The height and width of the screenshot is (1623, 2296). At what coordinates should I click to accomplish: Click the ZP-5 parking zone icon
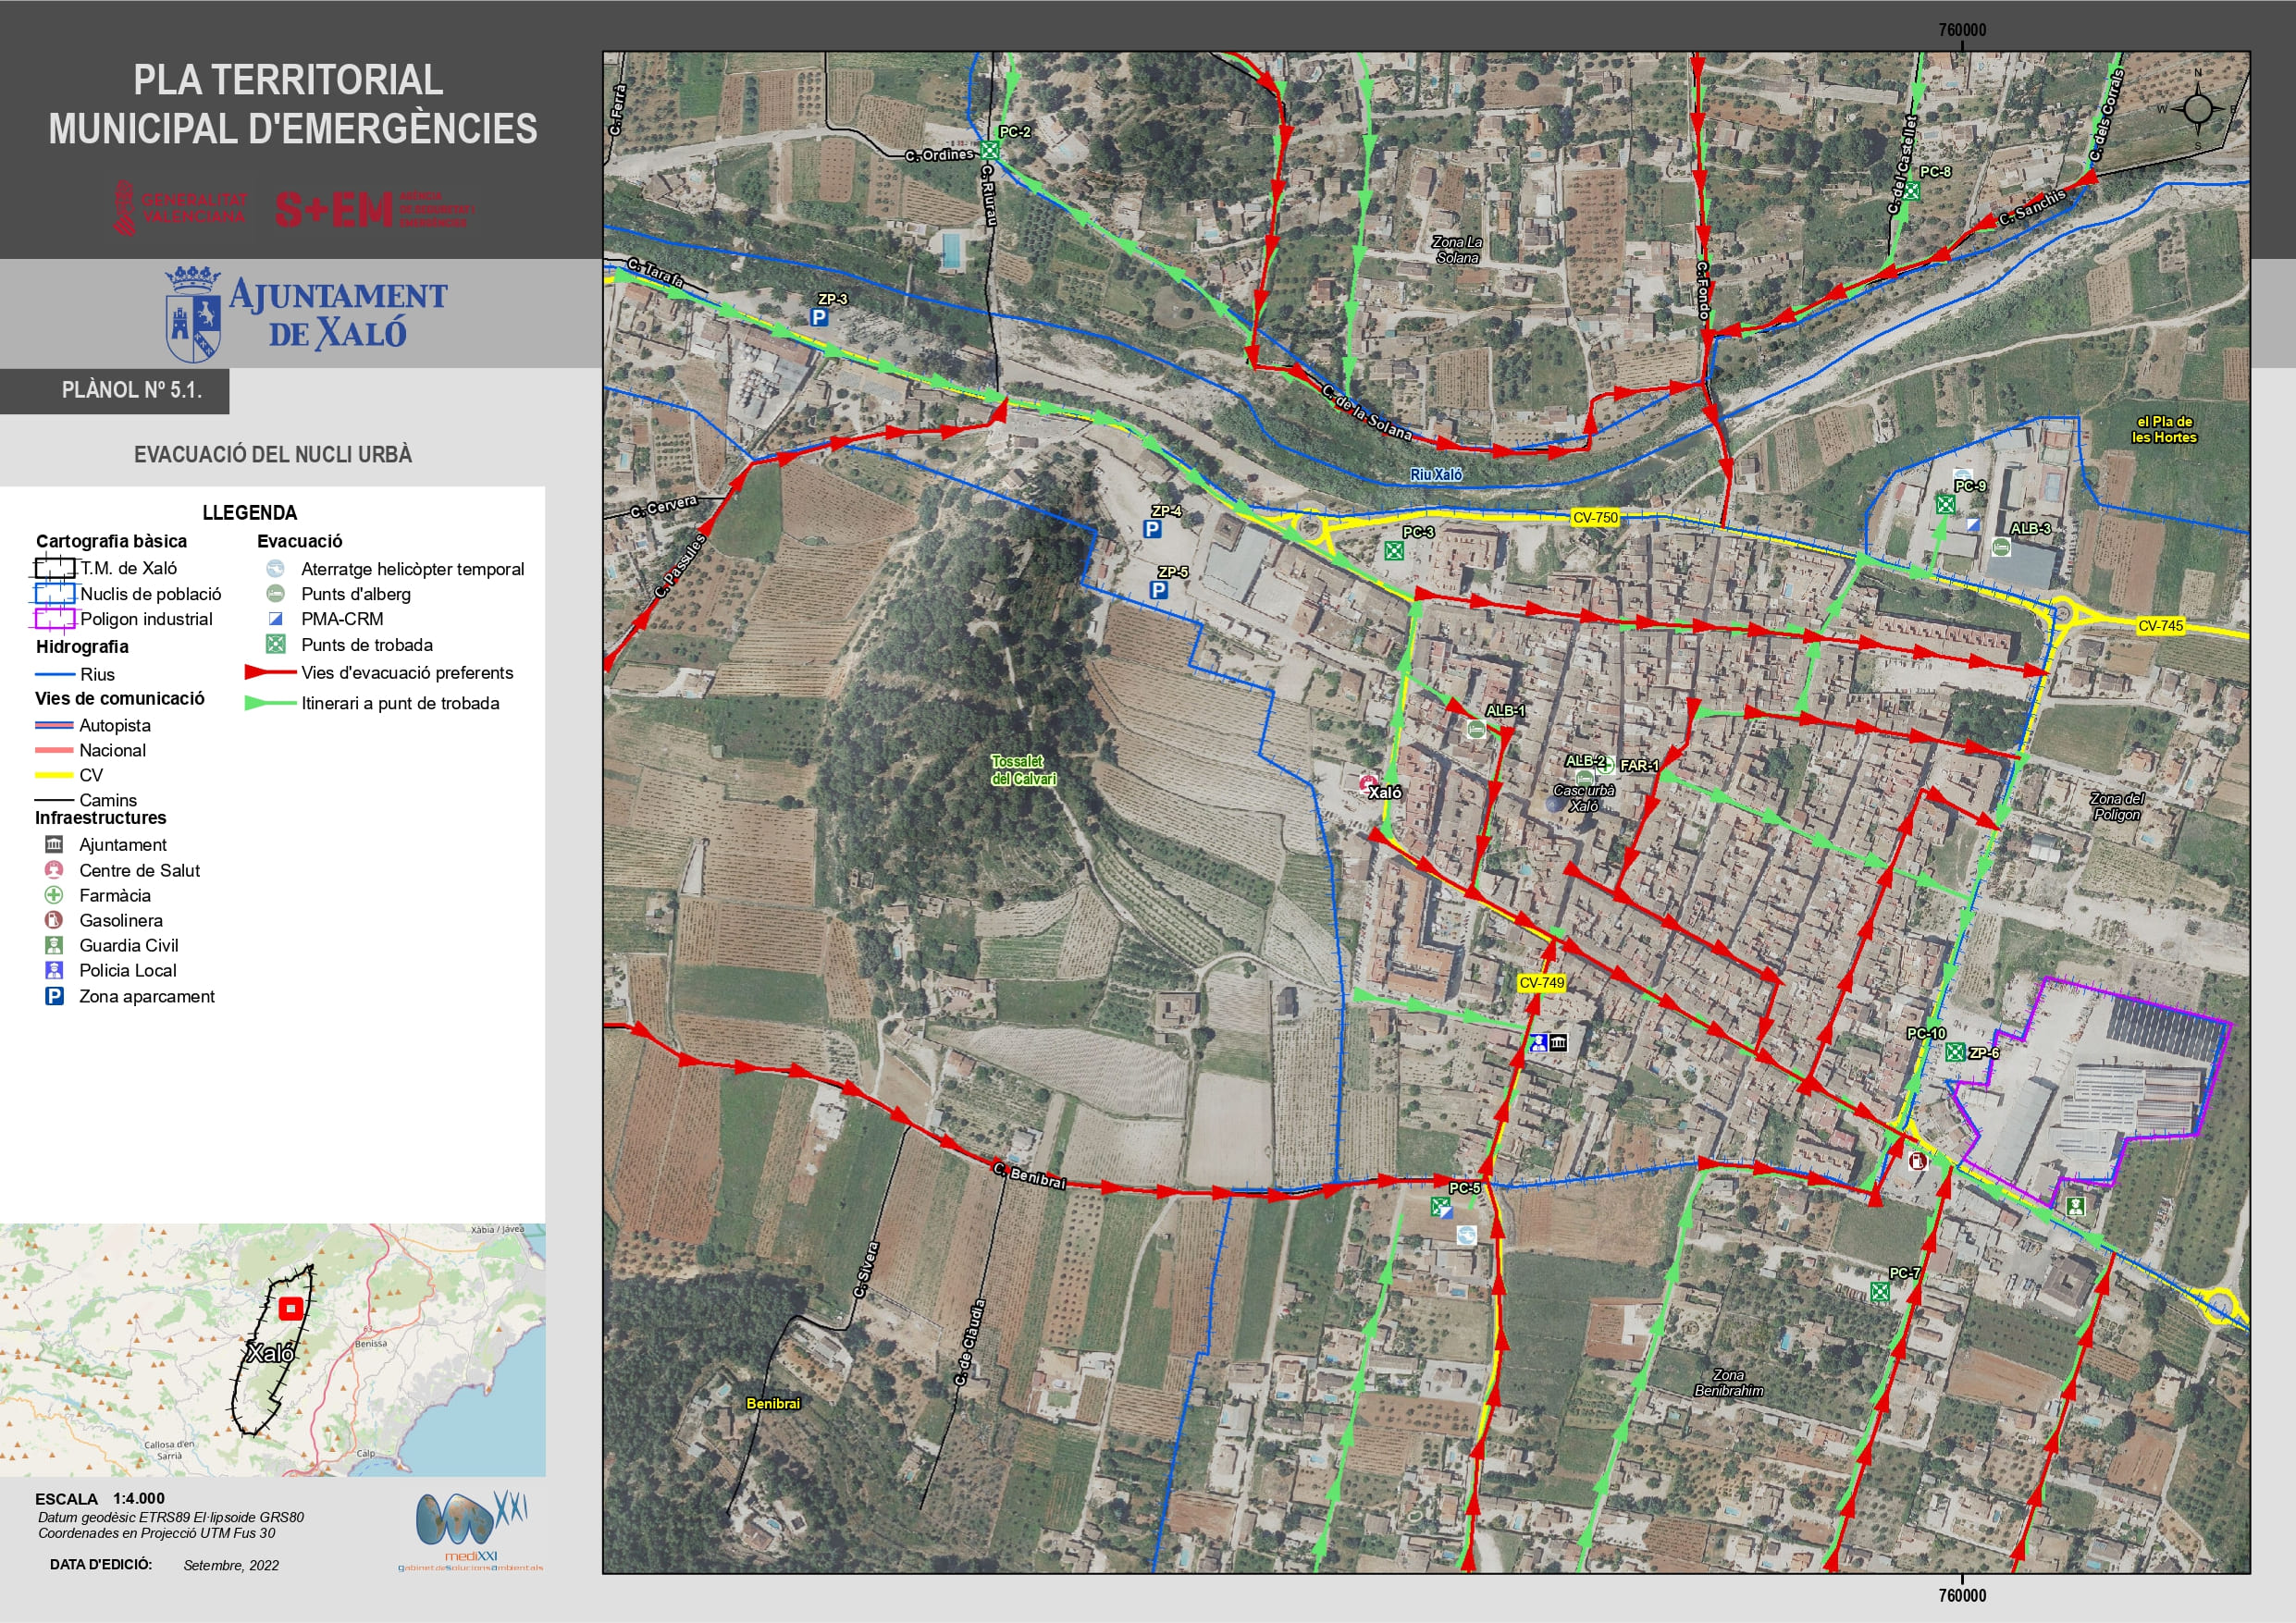(x=1158, y=590)
